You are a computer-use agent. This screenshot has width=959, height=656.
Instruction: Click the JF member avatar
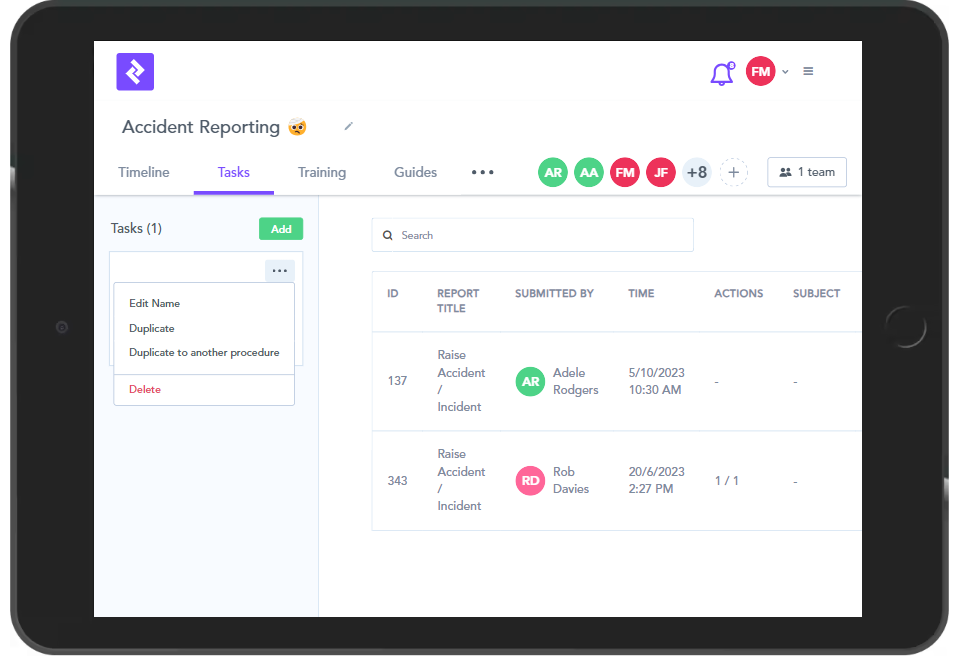[x=661, y=172]
